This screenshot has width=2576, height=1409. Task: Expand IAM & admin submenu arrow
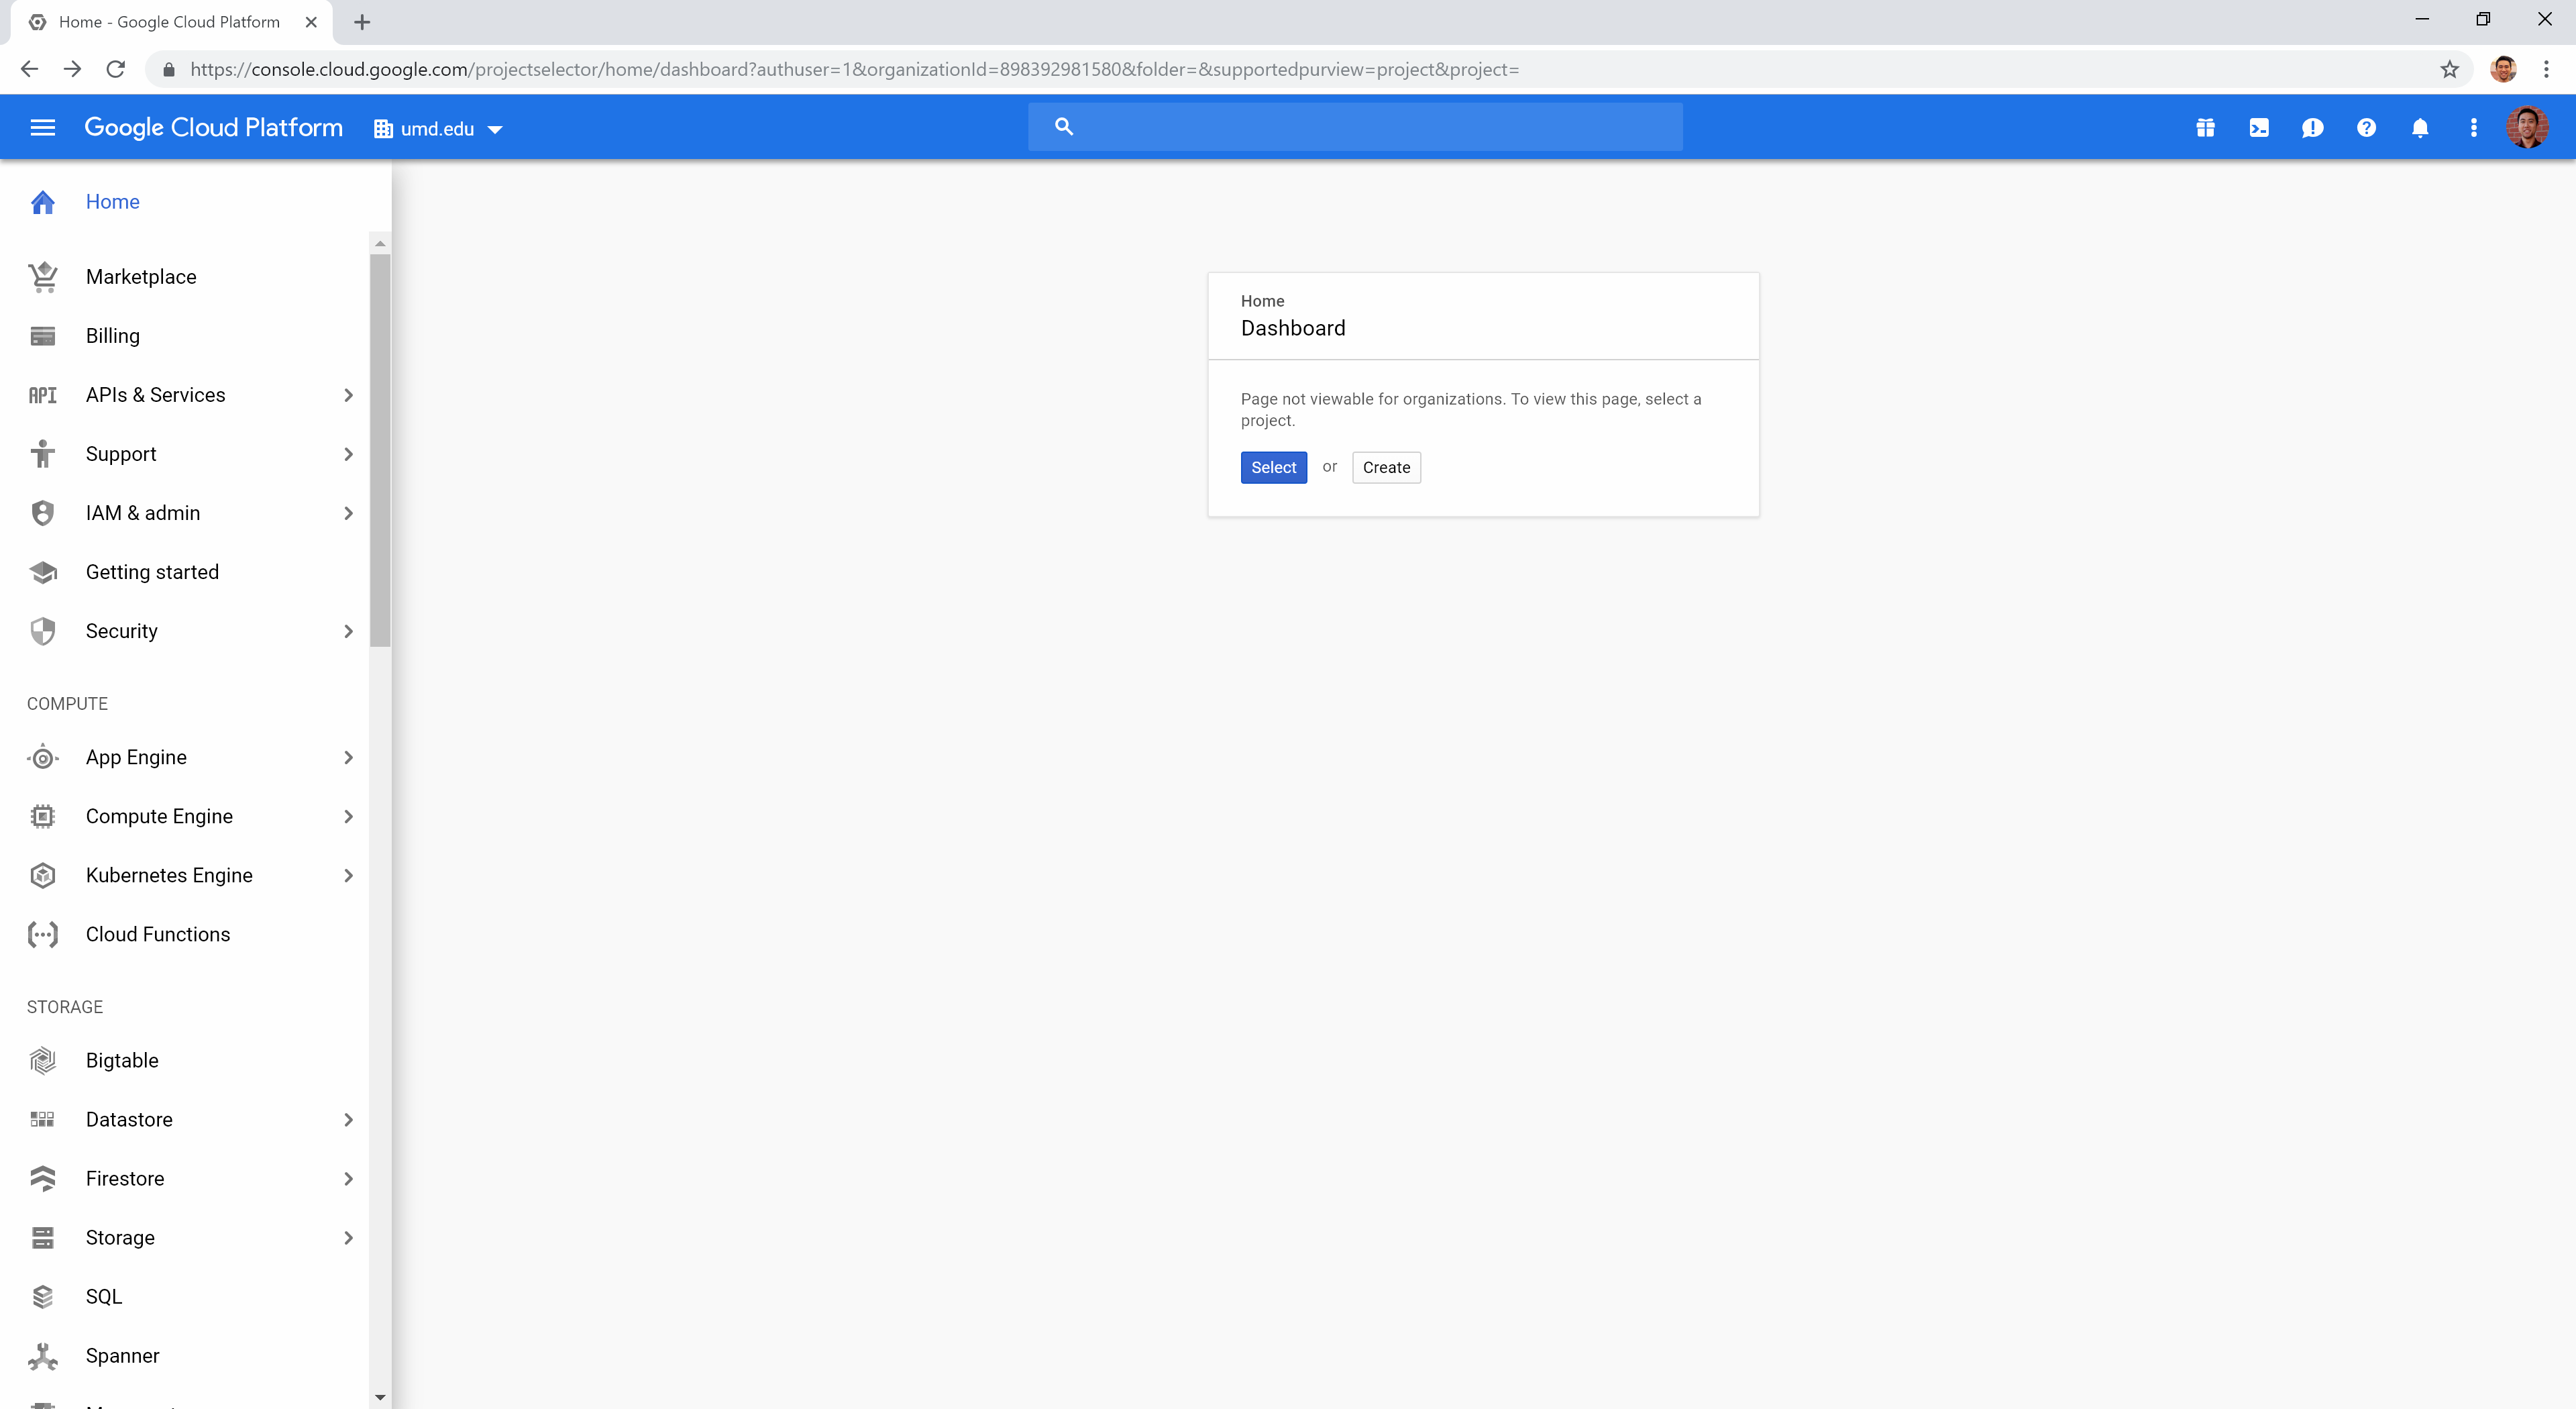pyautogui.click(x=348, y=513)
